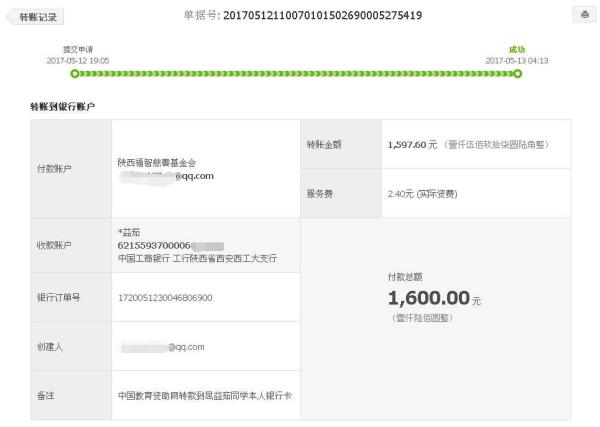Click the green progress bar line

296,73
